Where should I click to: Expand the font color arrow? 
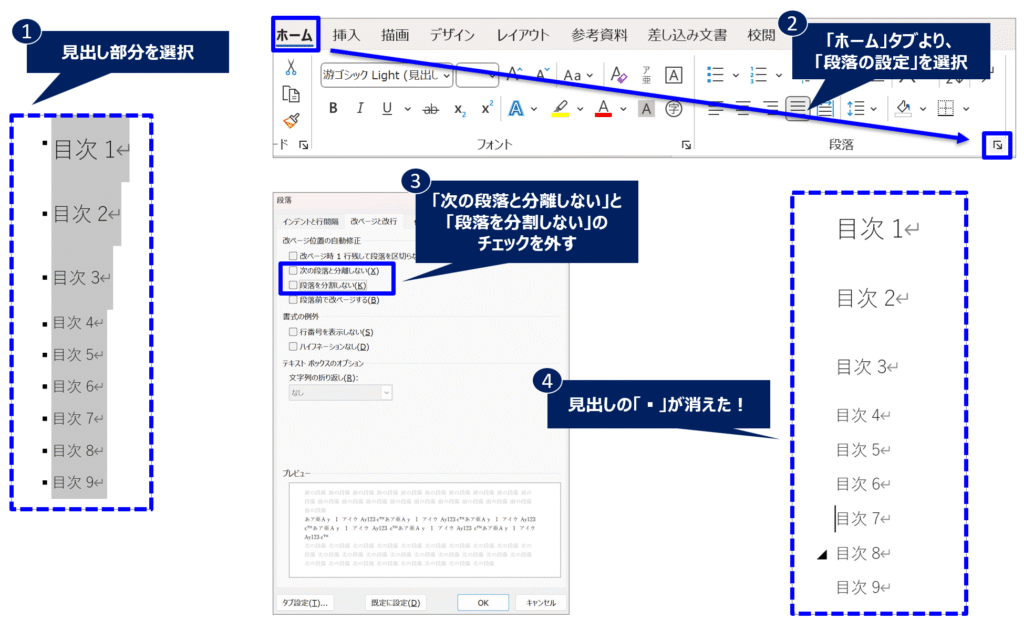point(623,109)
